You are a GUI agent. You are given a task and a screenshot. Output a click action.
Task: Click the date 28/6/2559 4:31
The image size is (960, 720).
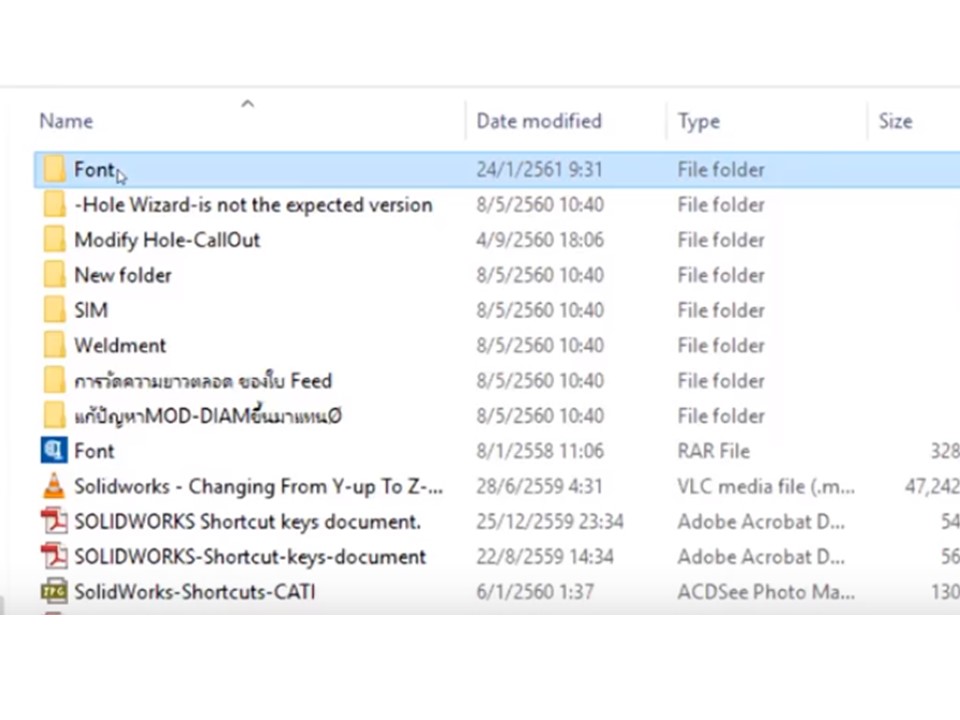[x=539, y=487]
